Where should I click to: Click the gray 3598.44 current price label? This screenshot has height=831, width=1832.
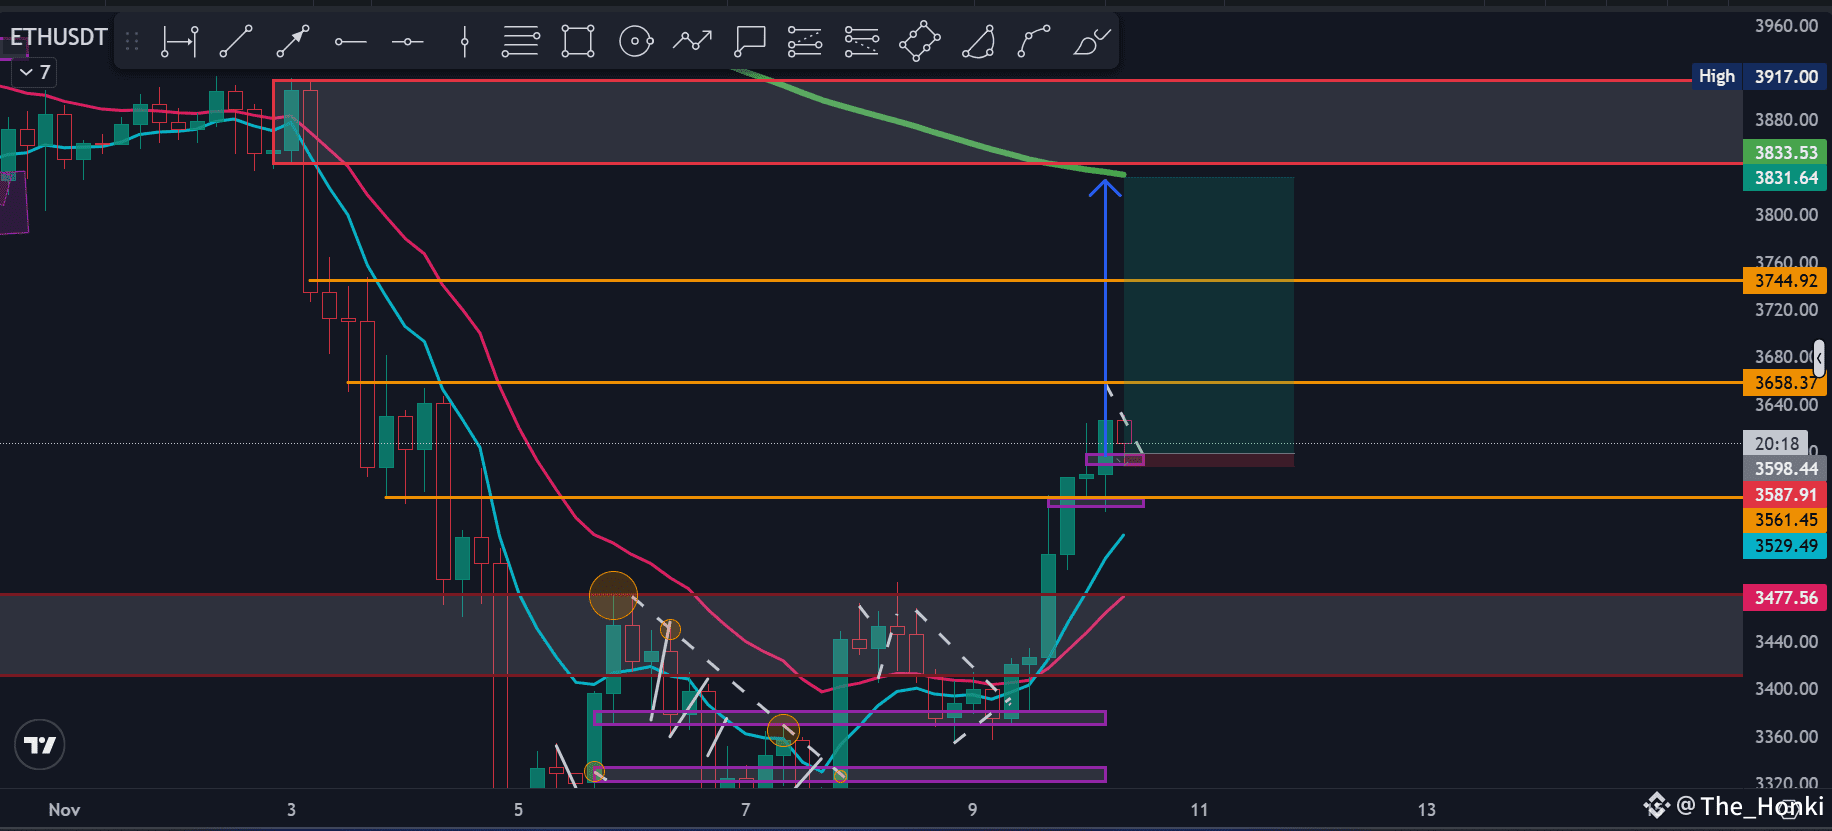click(1785, 469)
